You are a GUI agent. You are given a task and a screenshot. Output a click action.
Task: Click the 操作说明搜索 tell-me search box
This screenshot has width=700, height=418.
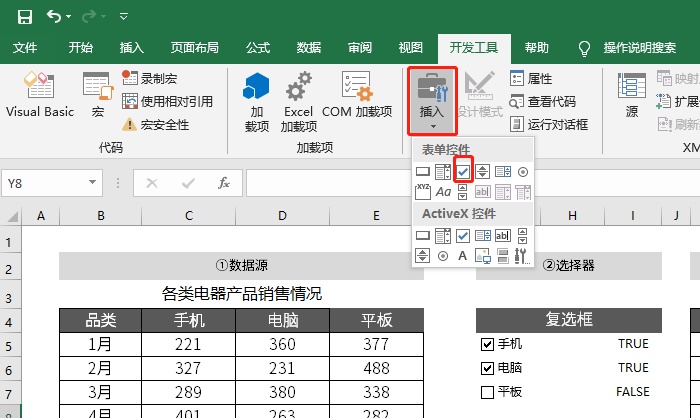click(639, 47)
